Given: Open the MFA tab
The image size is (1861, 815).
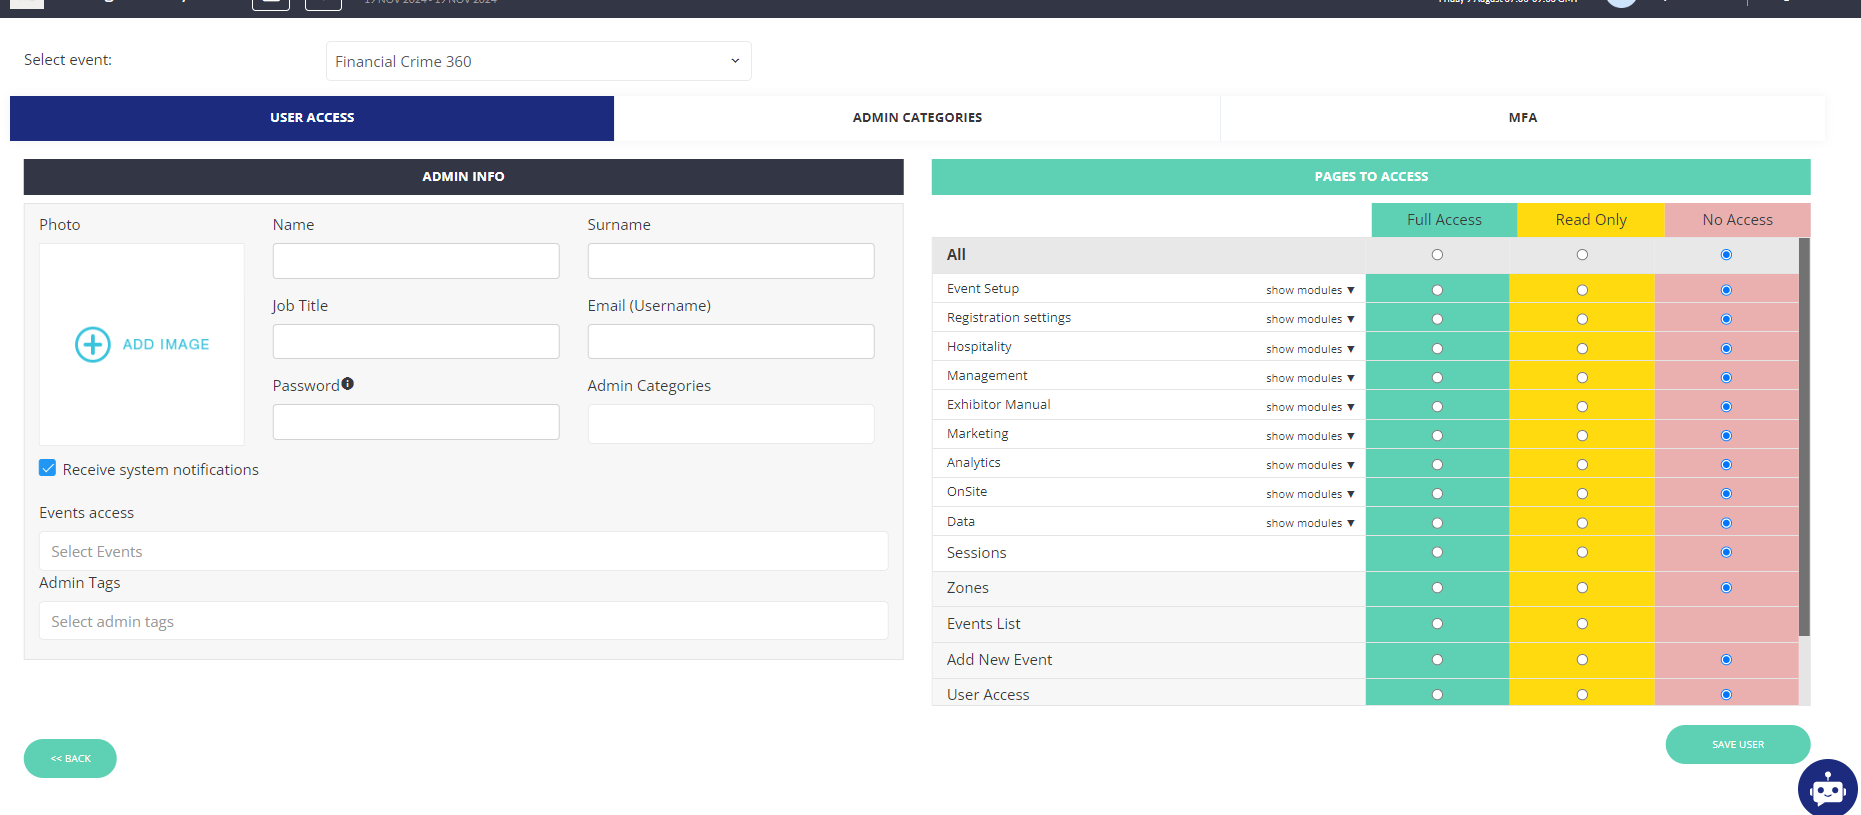Looking at the screenshot, I should coord(1522,118).
